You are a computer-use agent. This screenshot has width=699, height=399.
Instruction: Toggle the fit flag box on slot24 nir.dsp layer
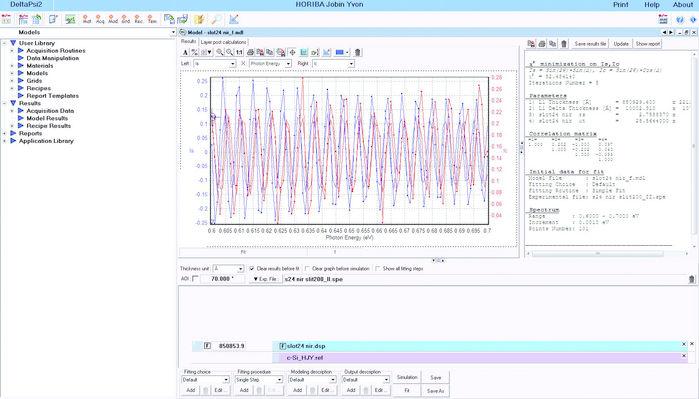click(x=282, y=346)
